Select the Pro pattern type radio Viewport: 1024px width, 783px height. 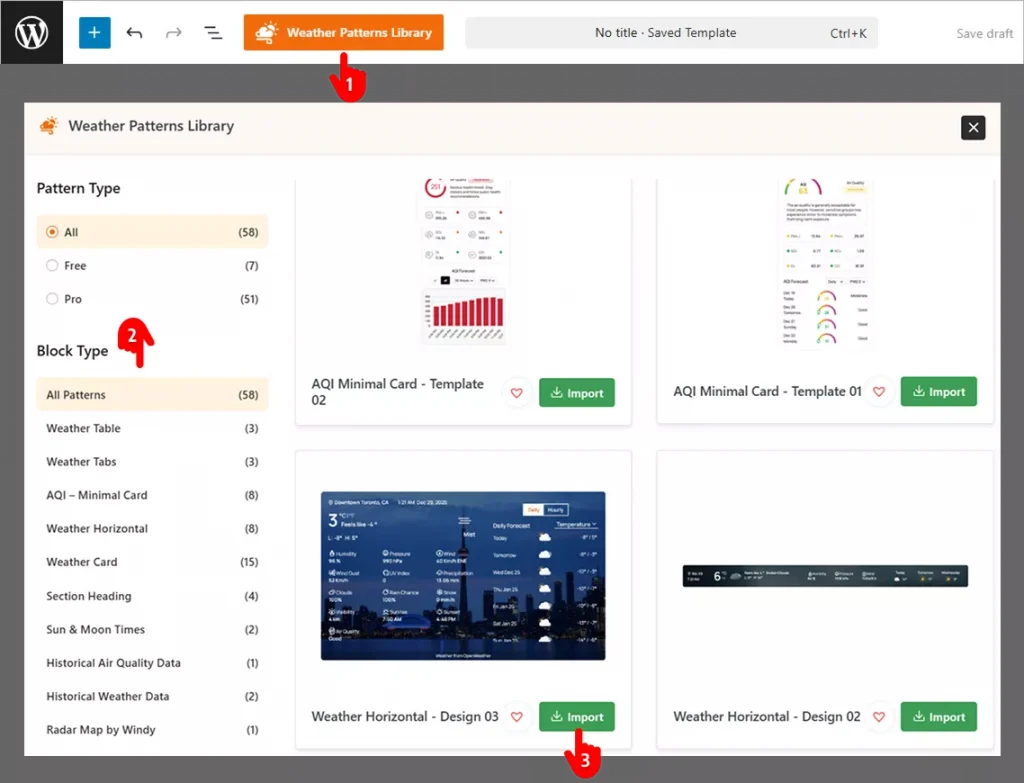(51, 298)
